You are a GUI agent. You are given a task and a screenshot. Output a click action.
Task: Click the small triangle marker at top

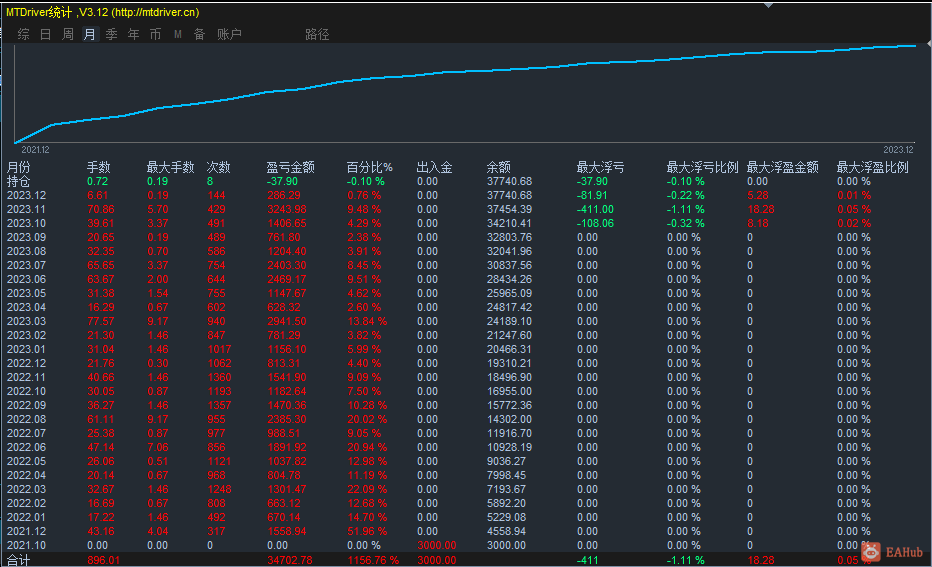click(x=767, y=4)
